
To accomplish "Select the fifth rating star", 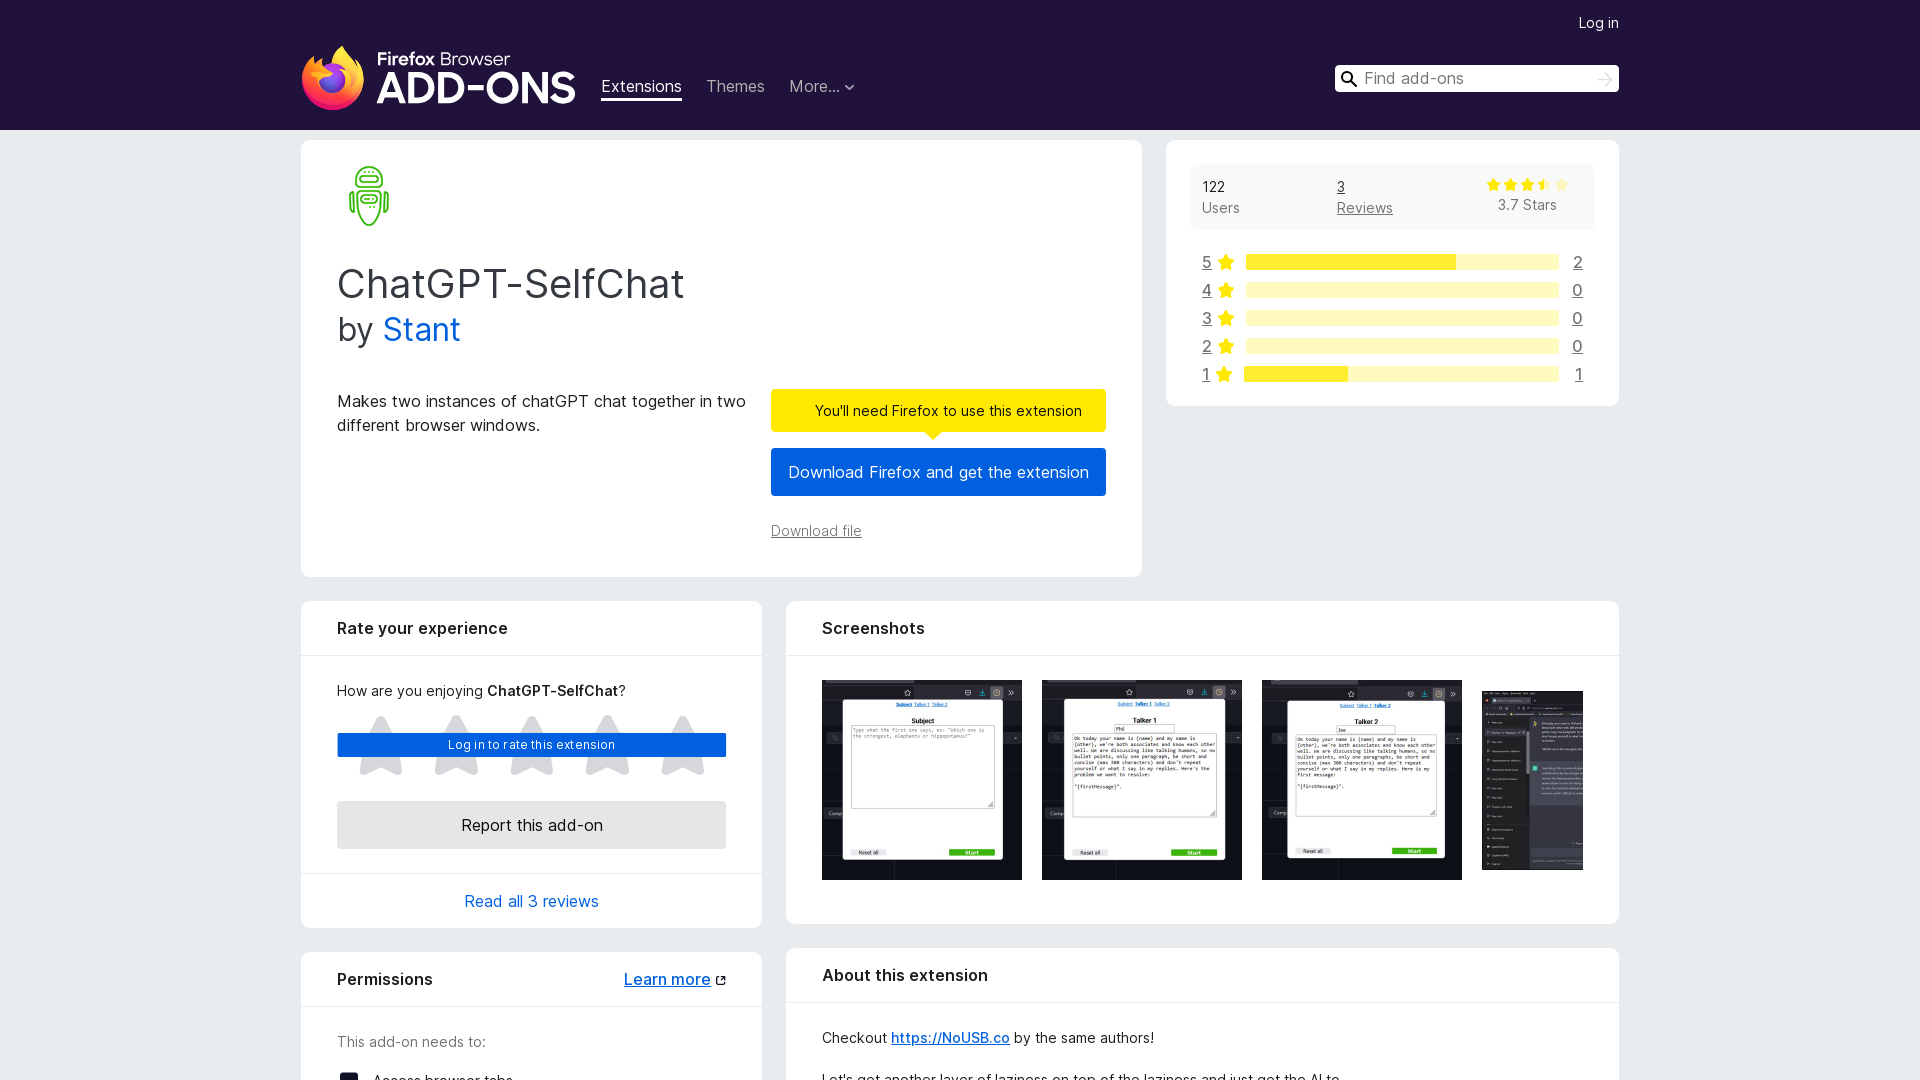I will pos(683,745).
